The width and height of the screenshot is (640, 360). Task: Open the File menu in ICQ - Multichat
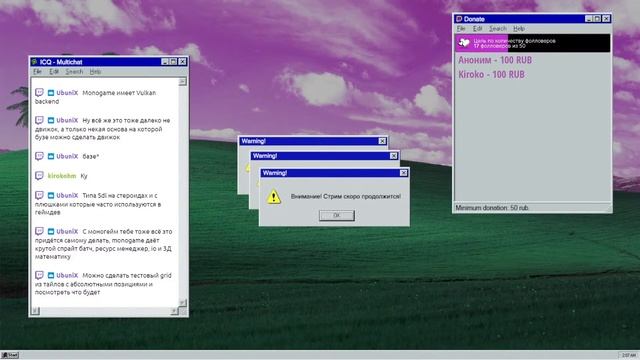click(x=38, y=71)
